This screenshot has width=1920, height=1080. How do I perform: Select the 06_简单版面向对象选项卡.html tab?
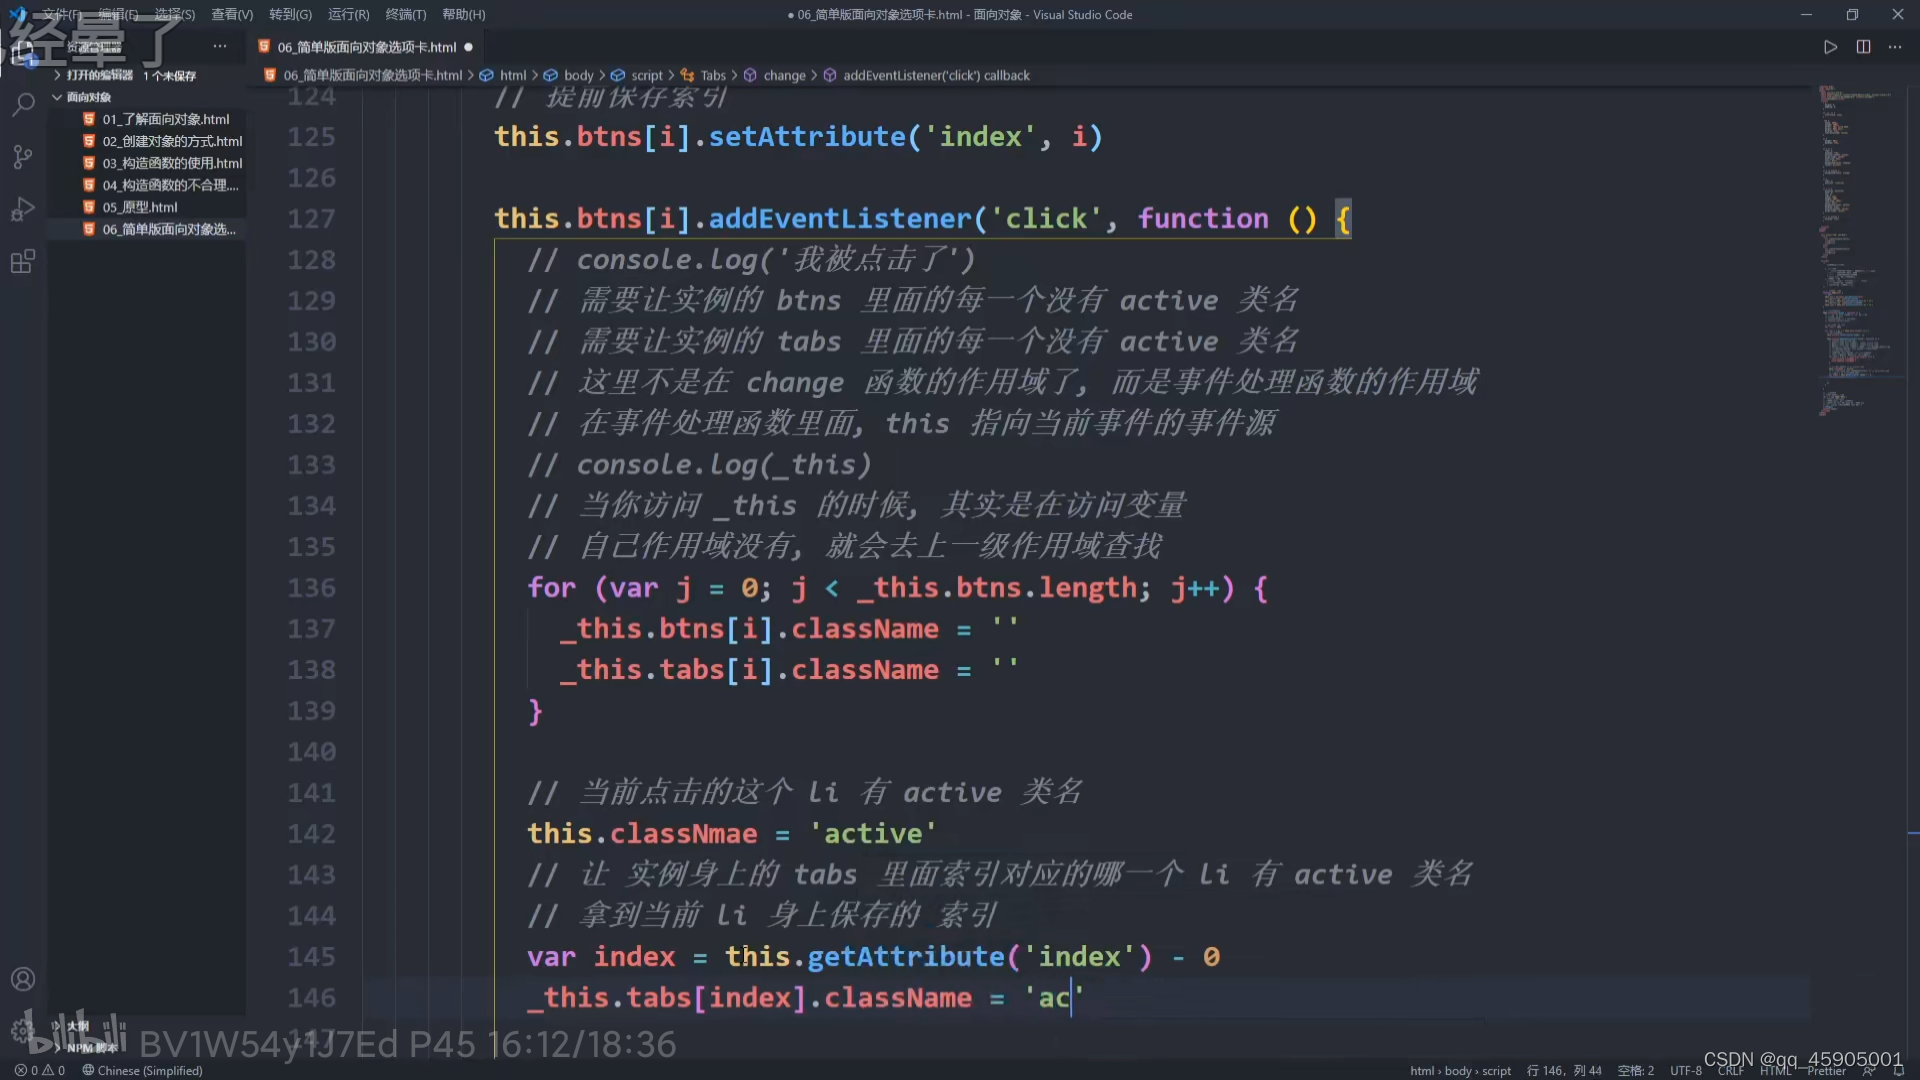point(360,46)
